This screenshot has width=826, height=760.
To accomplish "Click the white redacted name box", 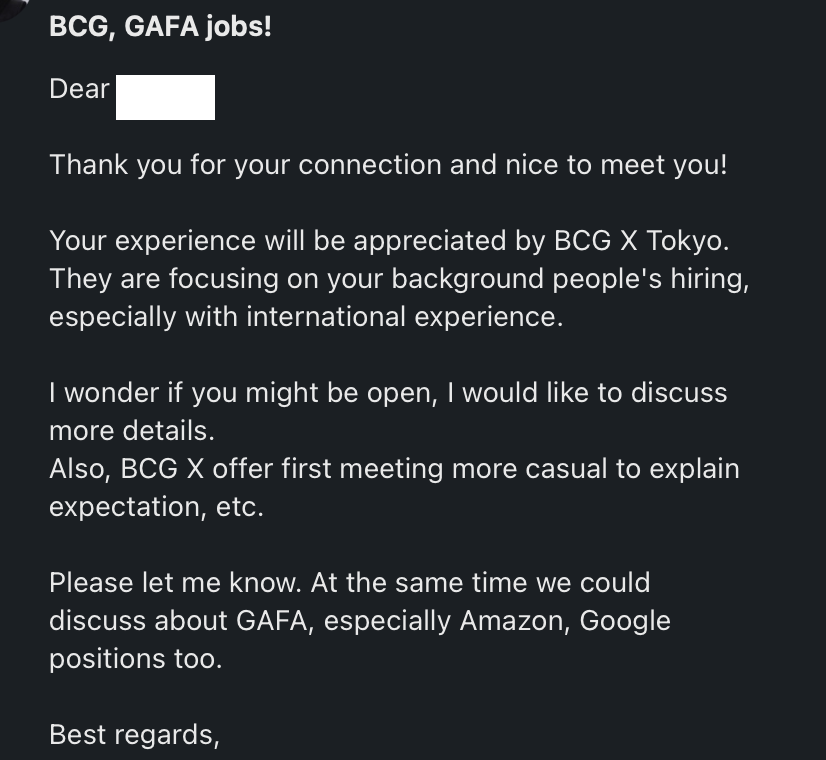I will (165, 97).
